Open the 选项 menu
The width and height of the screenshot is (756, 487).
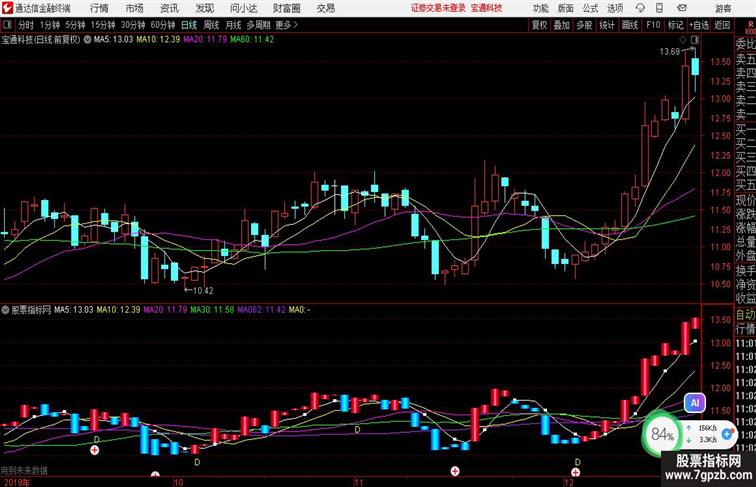point(615,8)
